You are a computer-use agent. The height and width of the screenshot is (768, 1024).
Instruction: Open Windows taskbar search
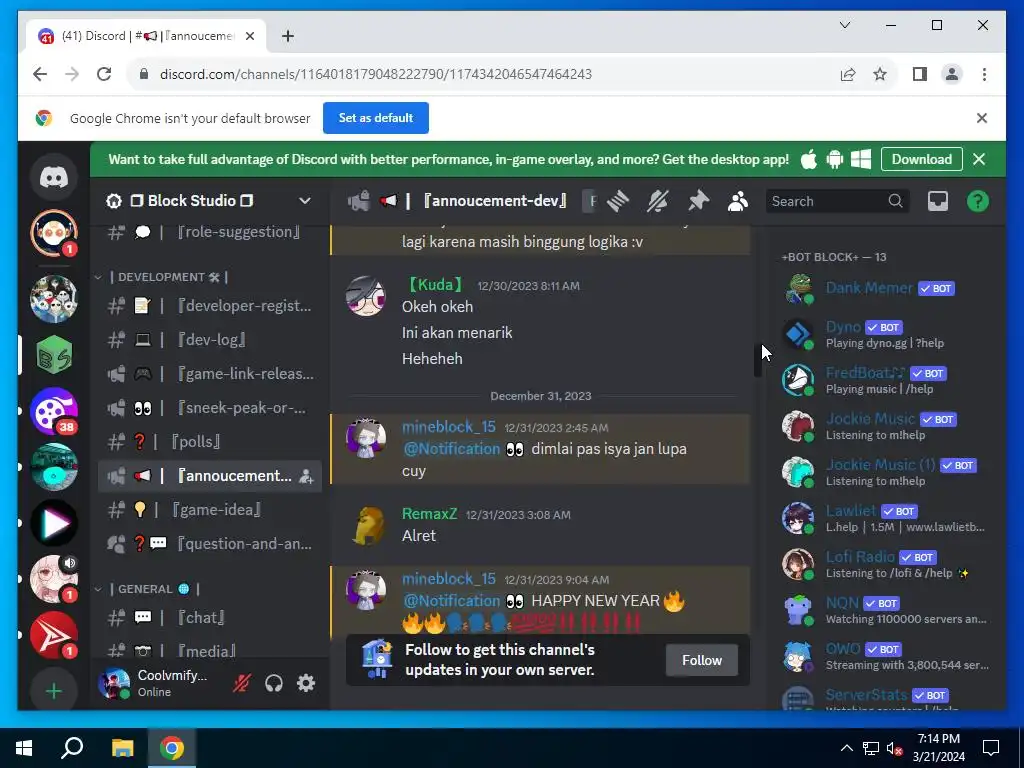72,748
